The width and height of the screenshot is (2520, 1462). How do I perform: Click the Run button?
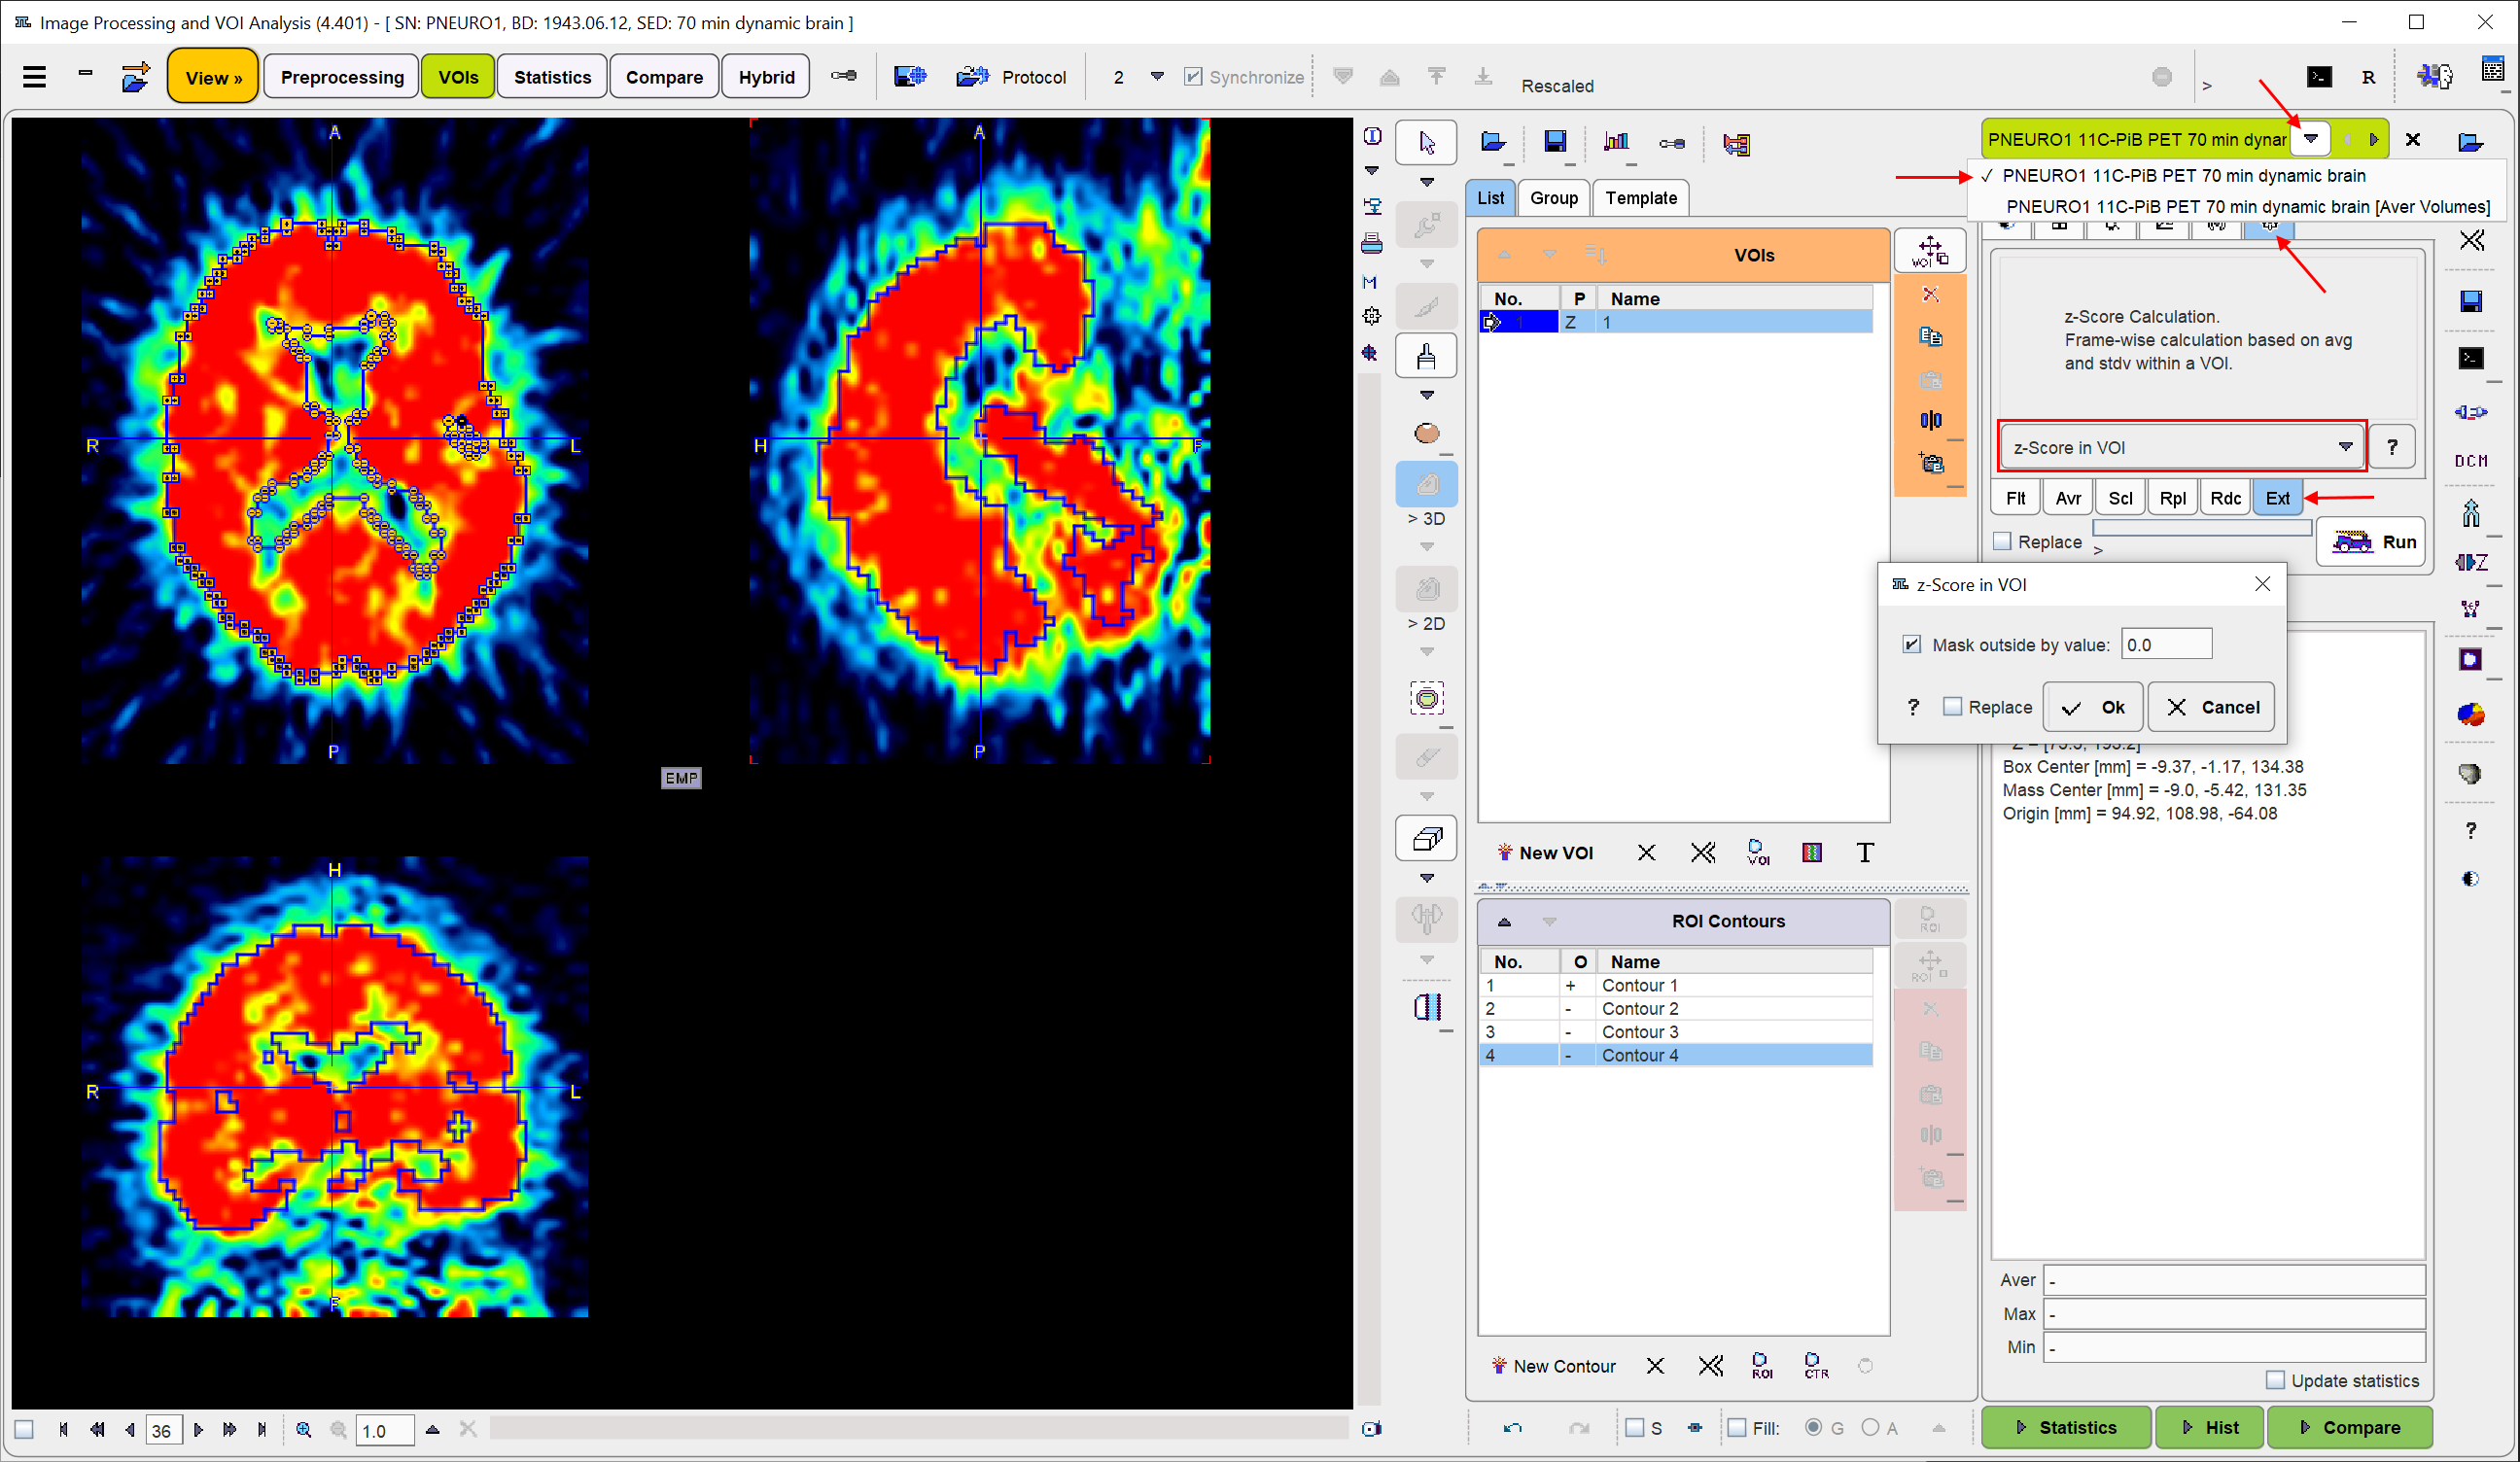(x=2373, y=542)
